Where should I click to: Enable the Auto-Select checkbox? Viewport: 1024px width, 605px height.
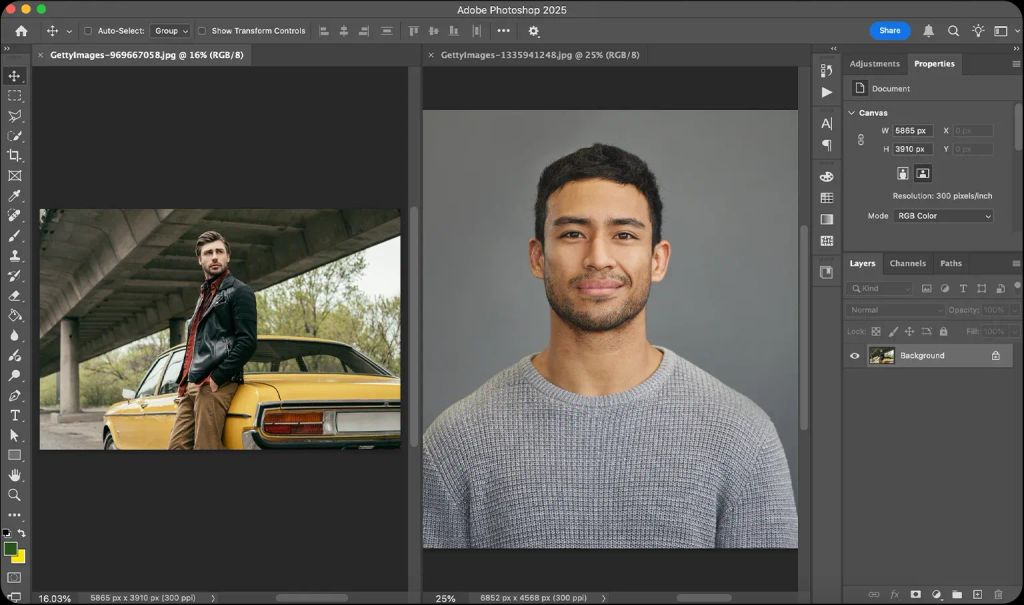[87, 31]
